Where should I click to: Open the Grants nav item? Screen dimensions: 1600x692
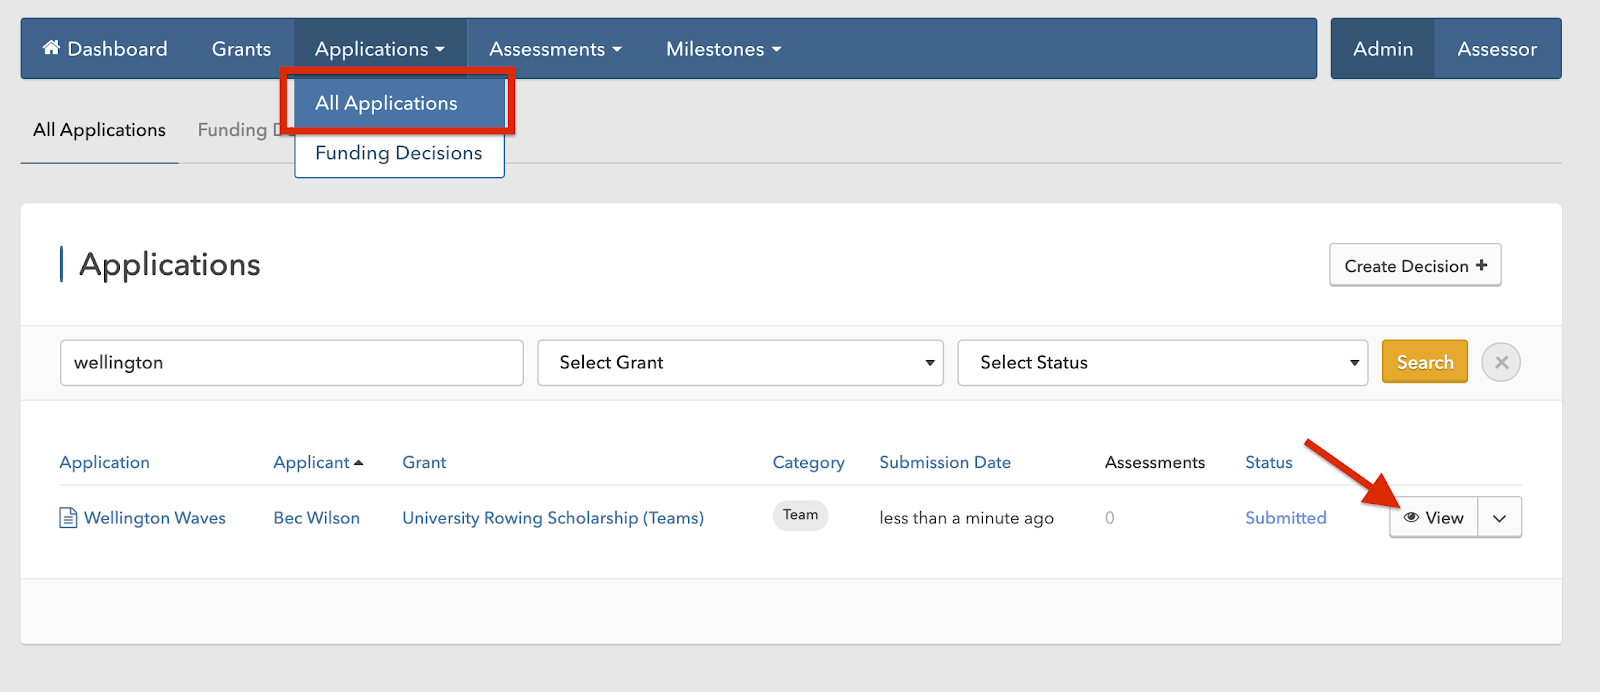(241, 49)
